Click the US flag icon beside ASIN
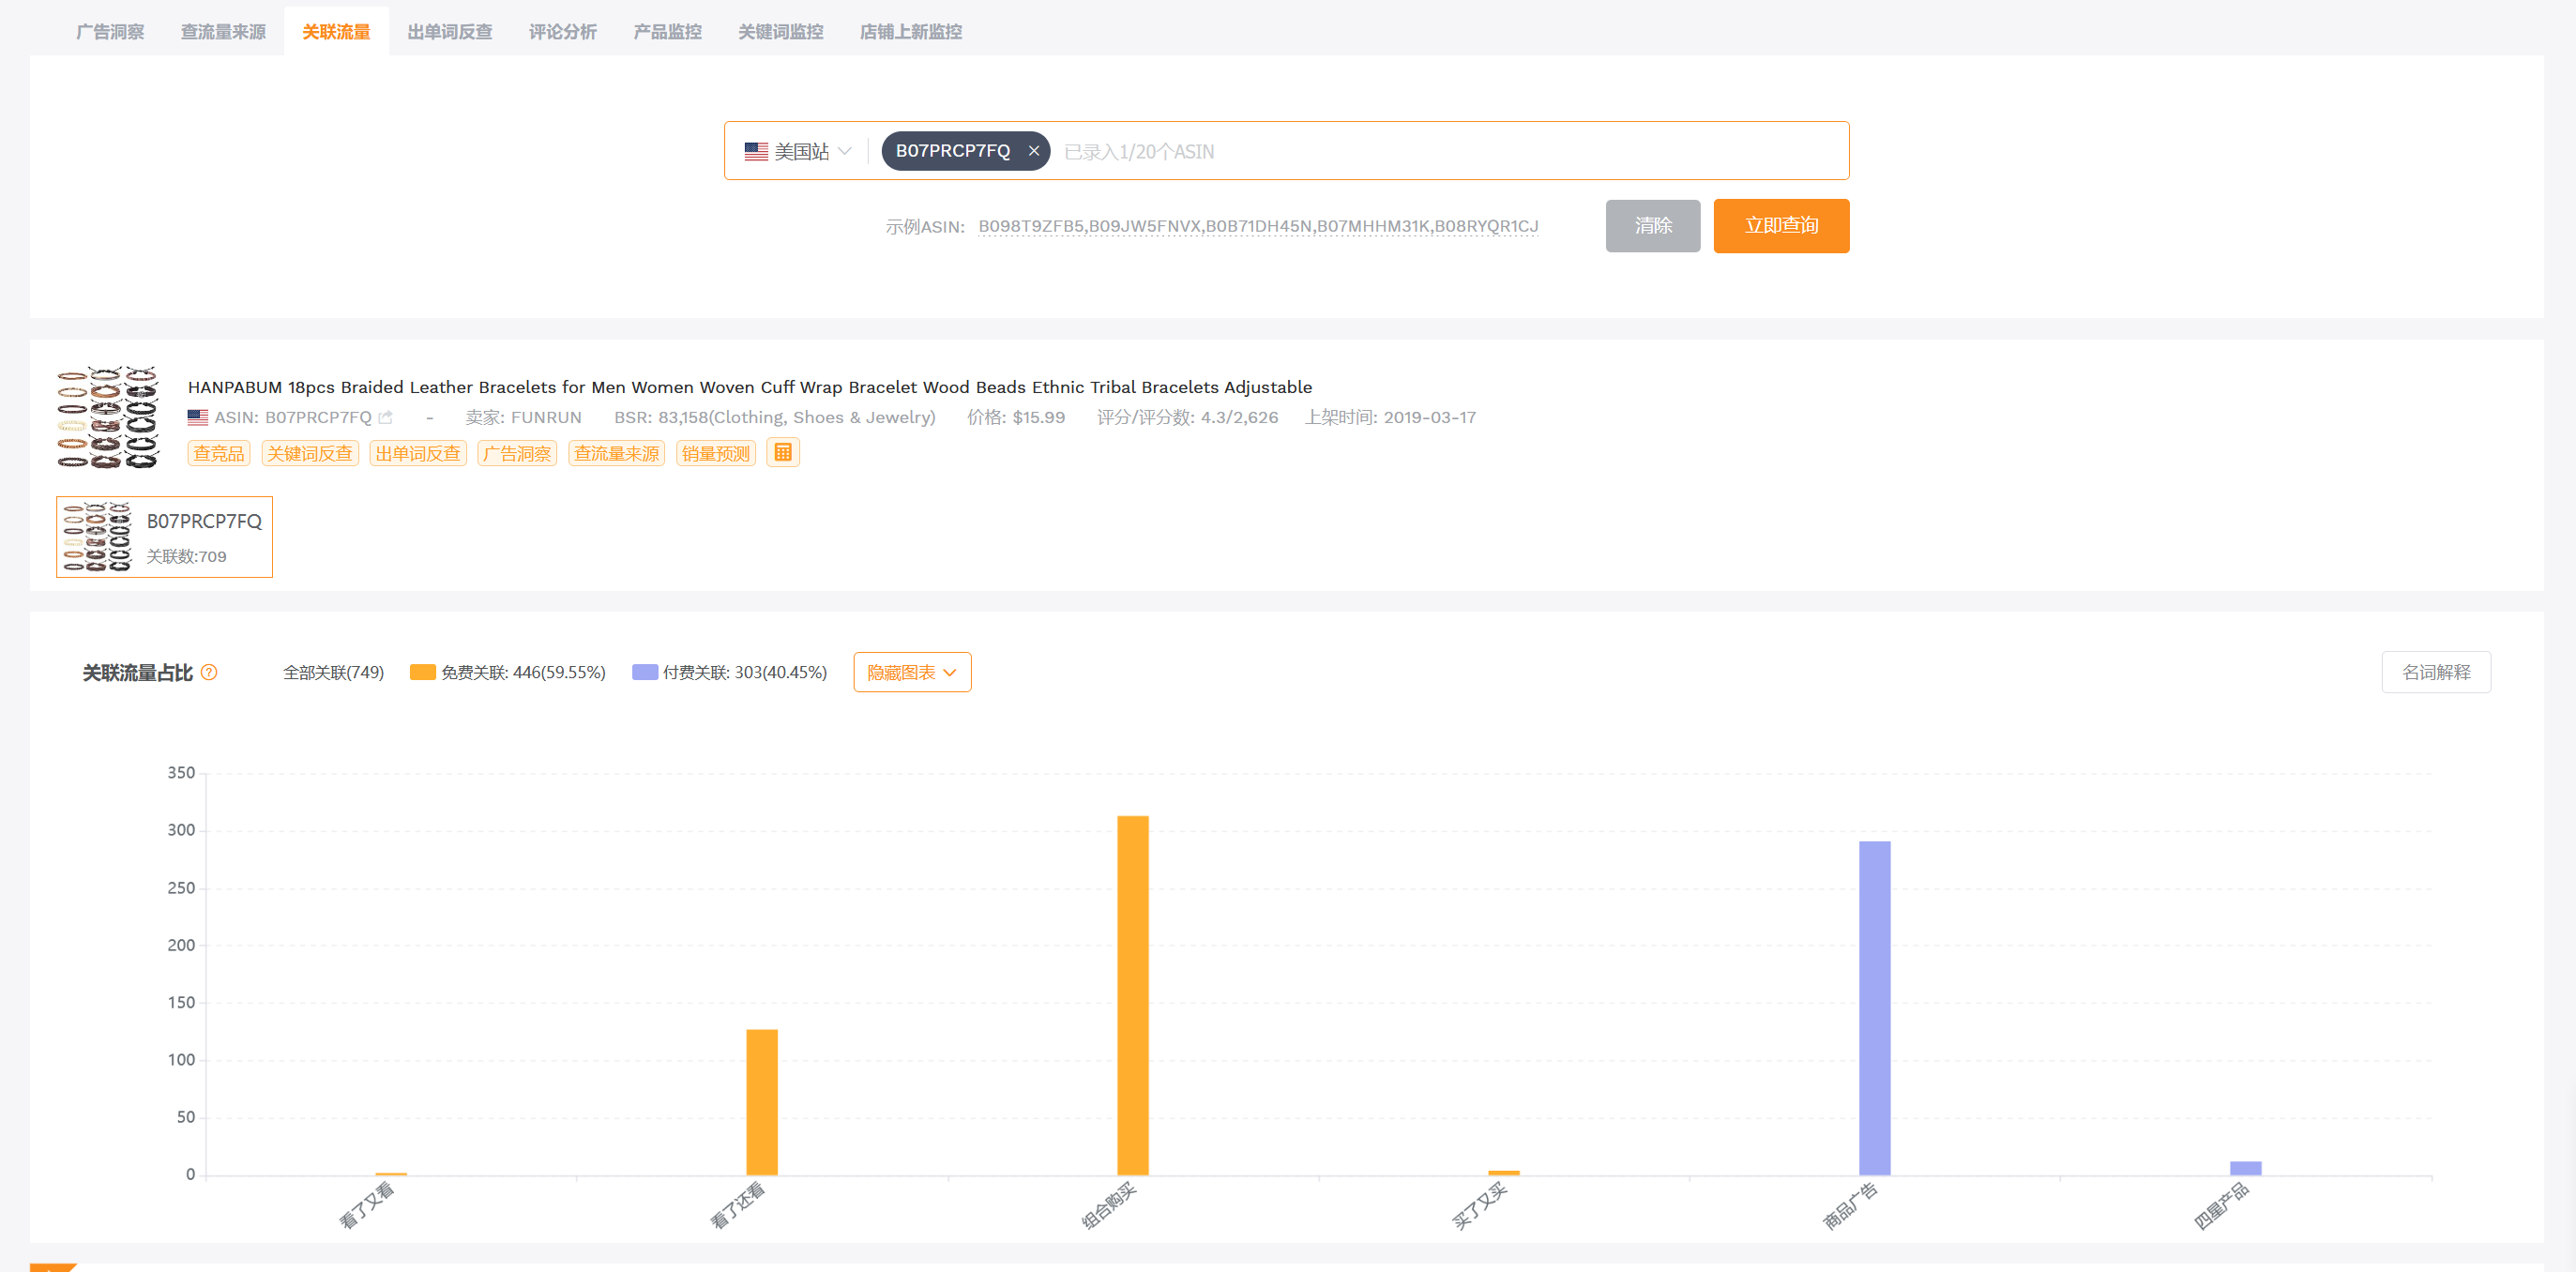This screenshot has width=2576, height=1272. click(x=198, y=418)
